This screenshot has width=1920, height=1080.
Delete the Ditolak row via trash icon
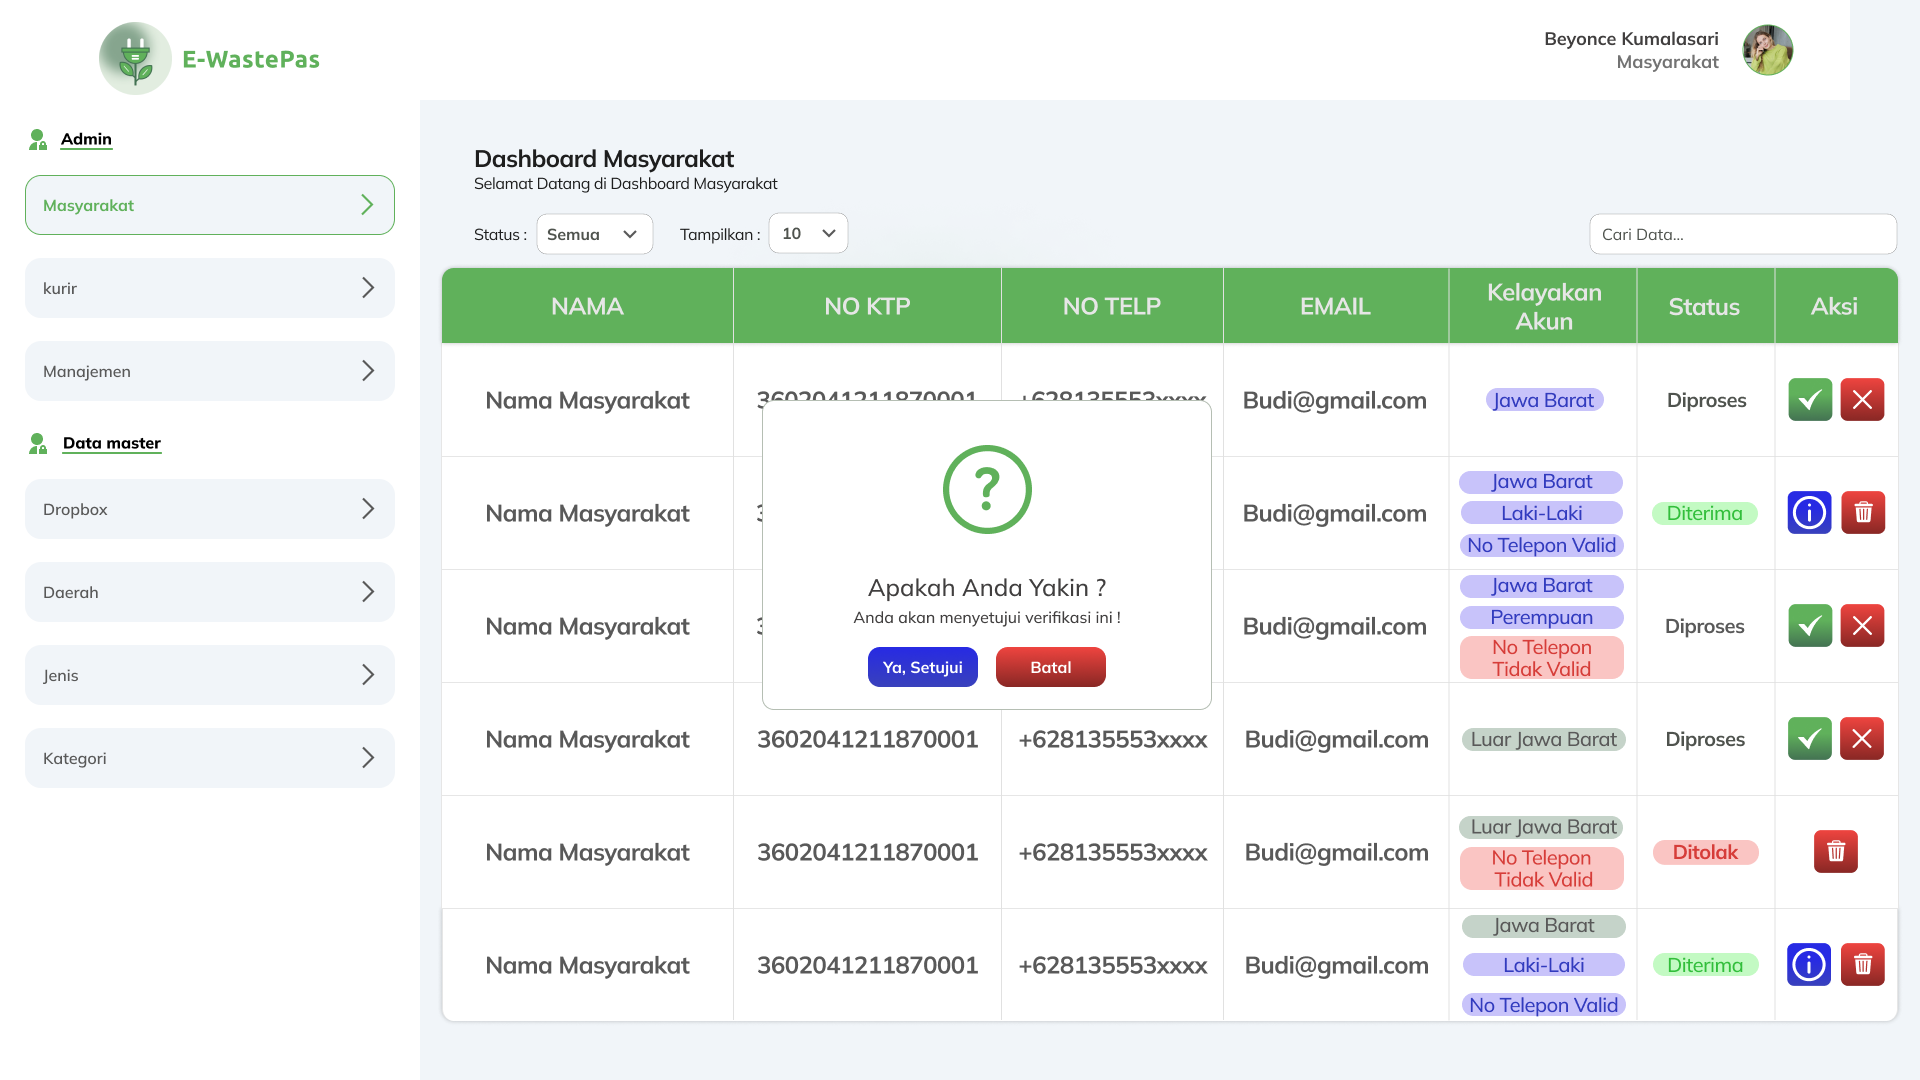(x=1836, y=852)
